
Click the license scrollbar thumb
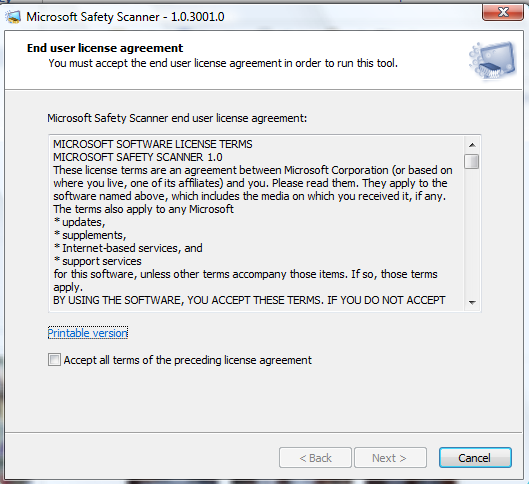click(x=472, y=161)
